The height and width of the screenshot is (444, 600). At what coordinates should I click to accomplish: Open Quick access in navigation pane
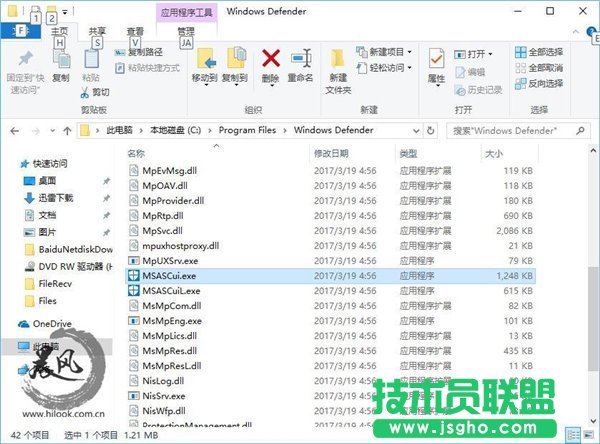(44, 164)
